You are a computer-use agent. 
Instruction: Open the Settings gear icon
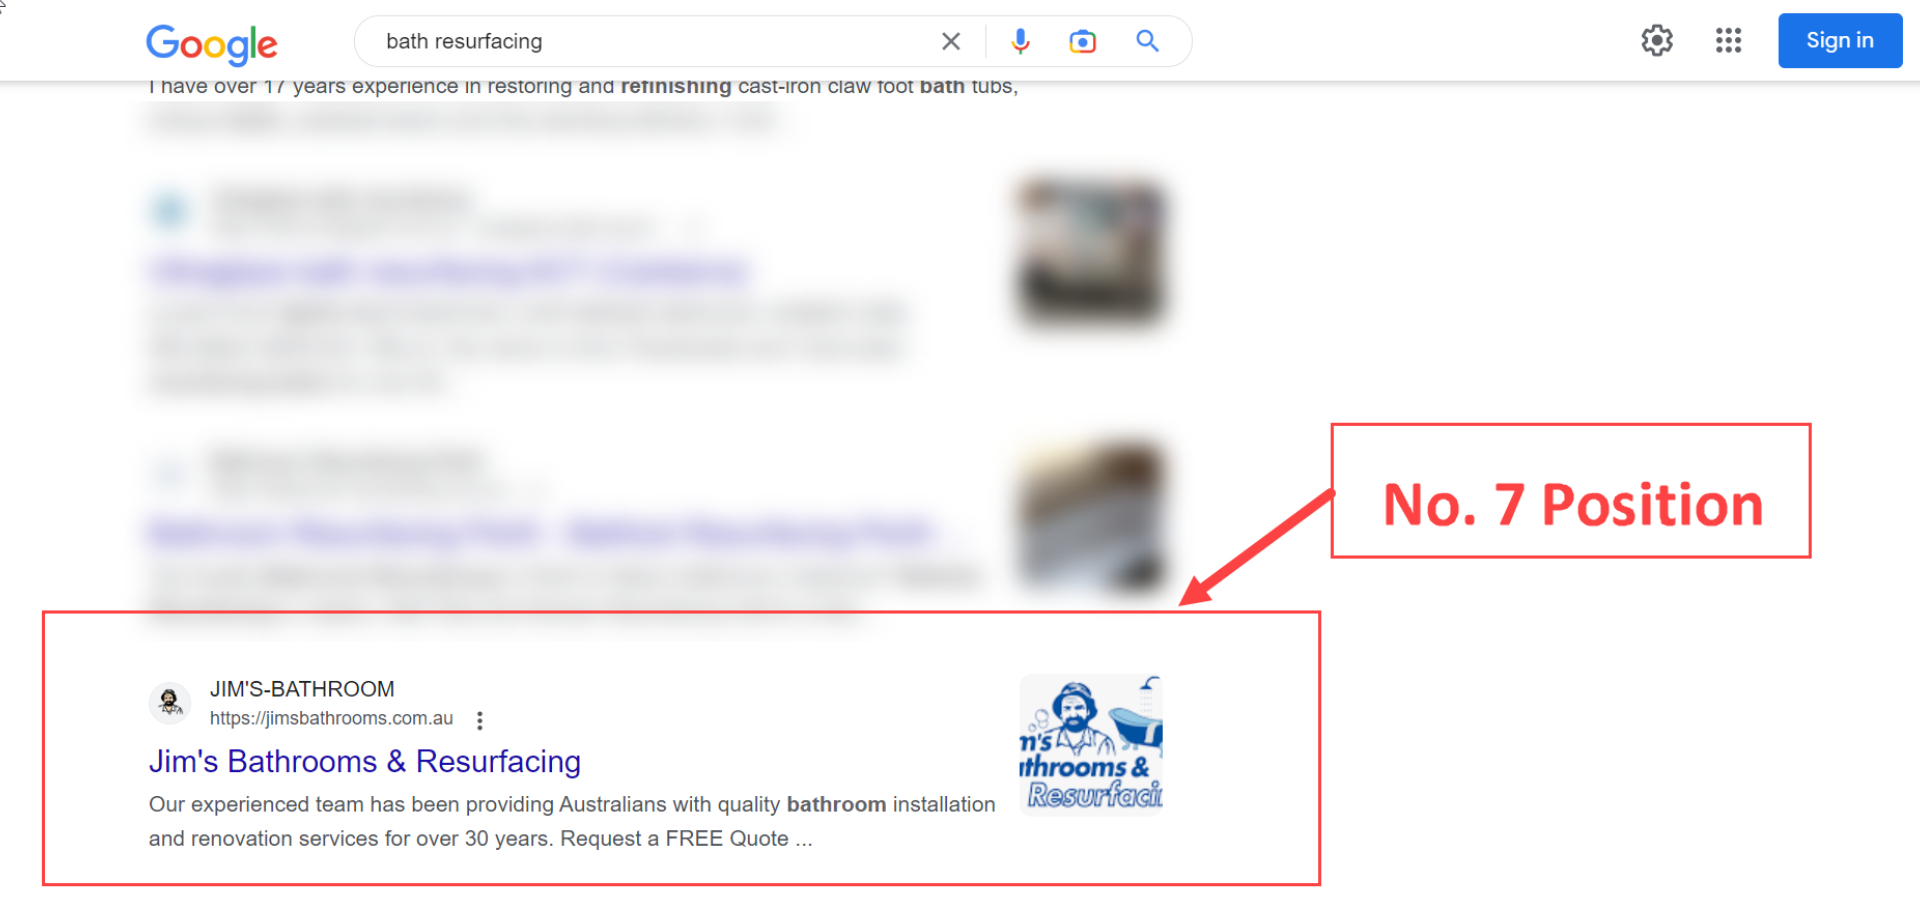click(x=1656, y=41)
